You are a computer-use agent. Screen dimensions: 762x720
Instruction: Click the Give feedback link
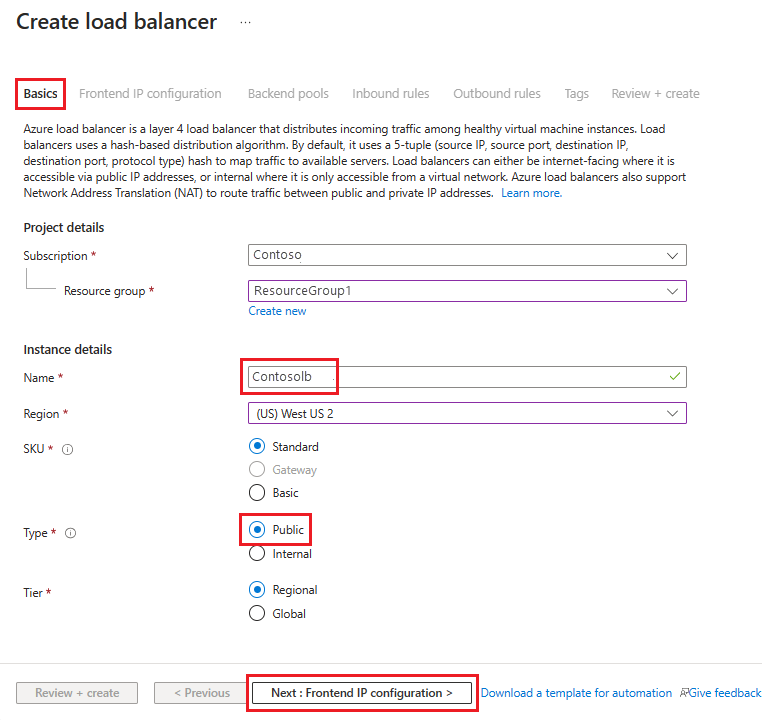click(725, 693)
